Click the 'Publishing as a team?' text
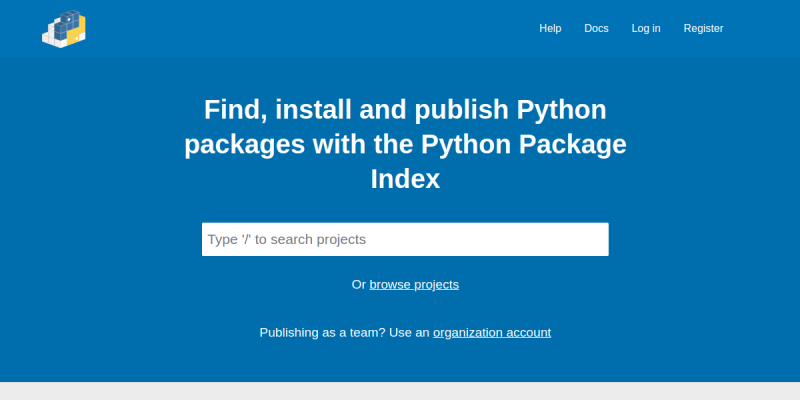The height and width of the screenshot is (400, 800). click(322, 333)
